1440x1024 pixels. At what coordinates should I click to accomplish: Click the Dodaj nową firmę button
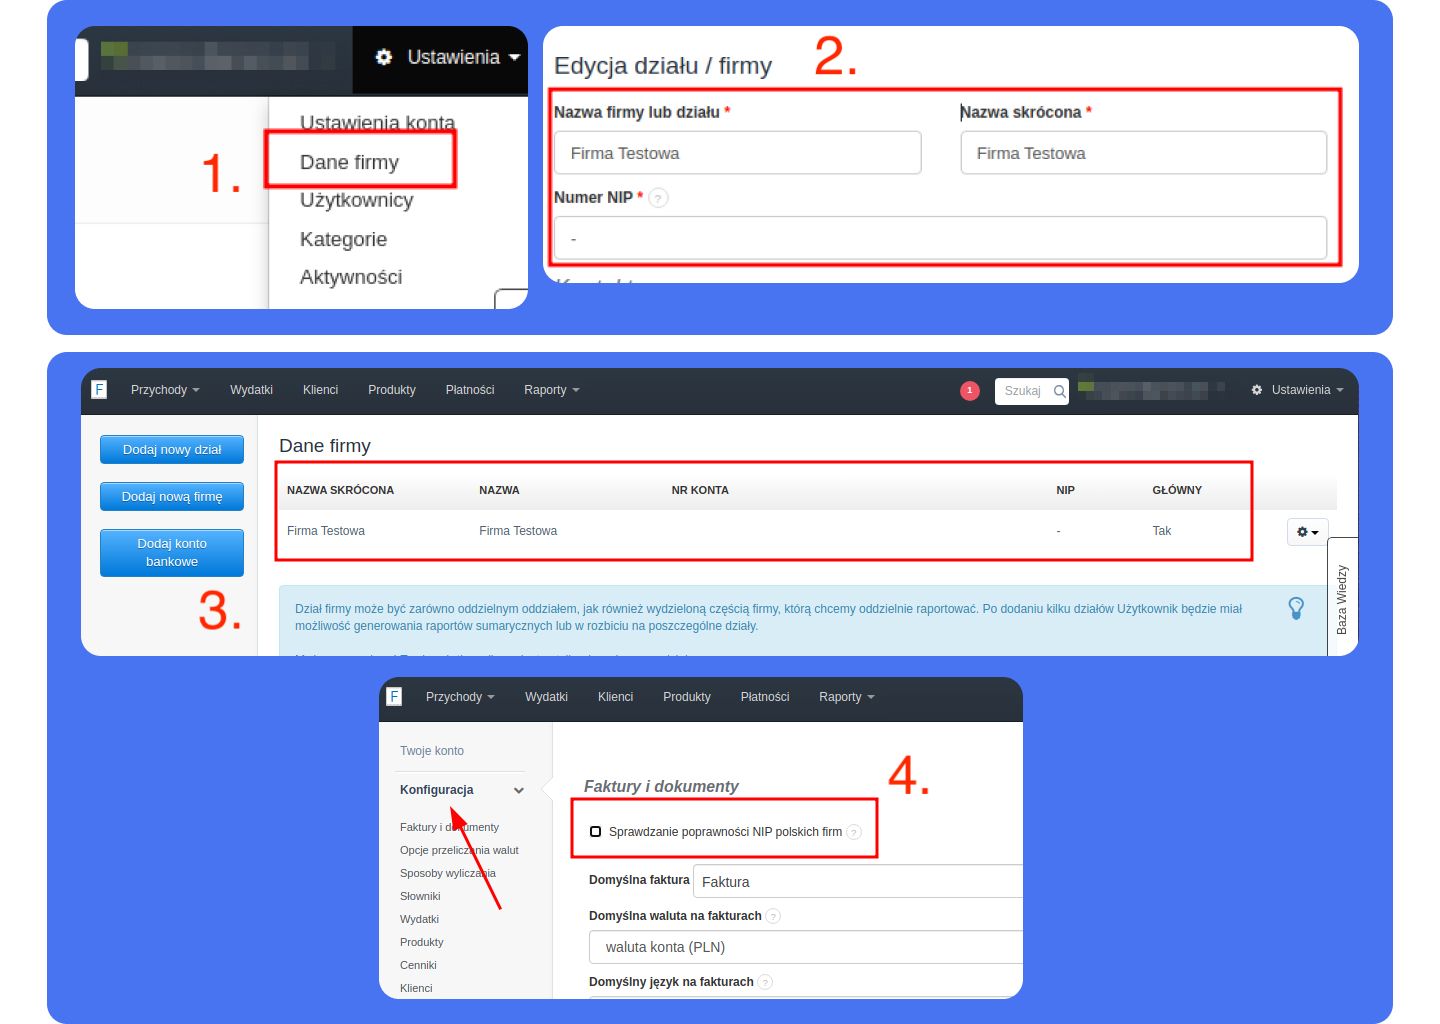pos(172,497)
